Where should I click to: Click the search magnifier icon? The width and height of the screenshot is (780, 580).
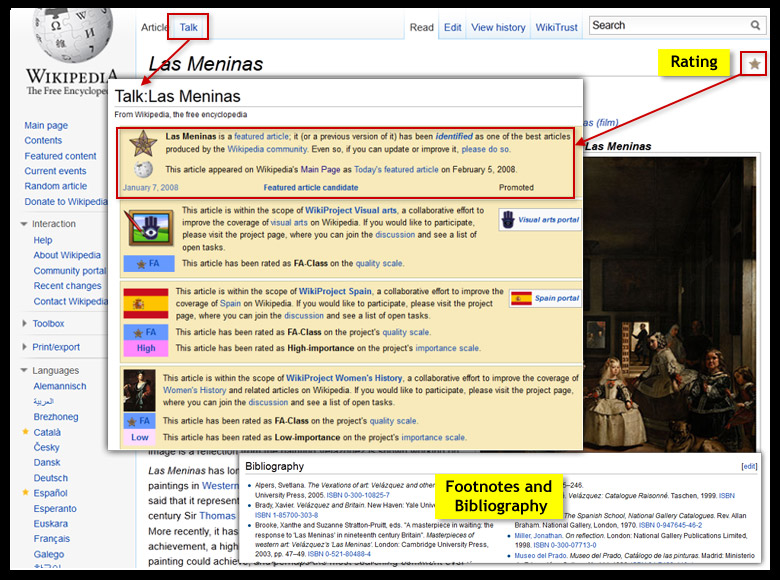(x=756, y=26)
